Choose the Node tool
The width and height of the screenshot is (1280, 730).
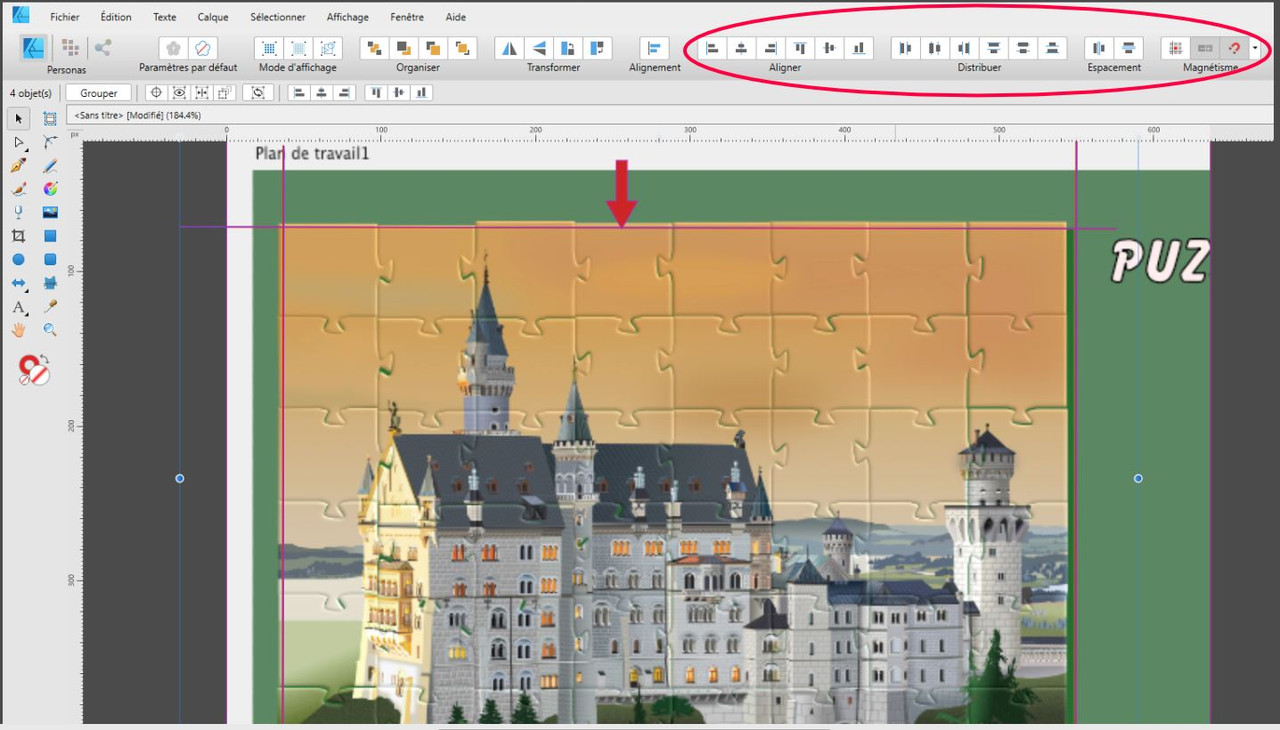point(18,143)
